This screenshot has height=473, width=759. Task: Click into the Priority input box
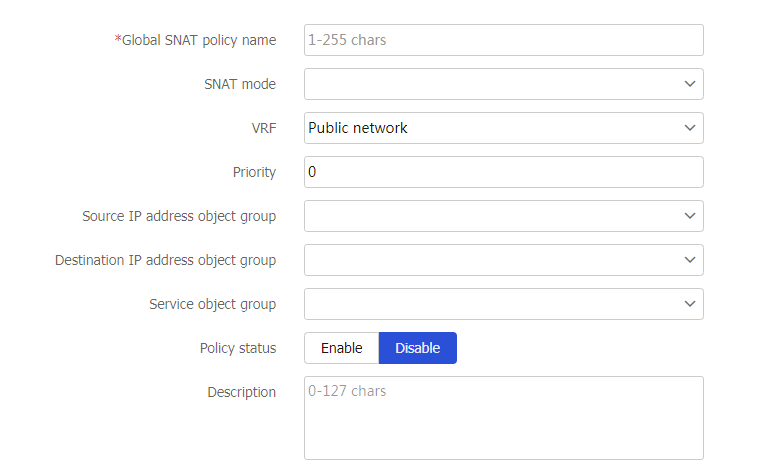point(503,172)
